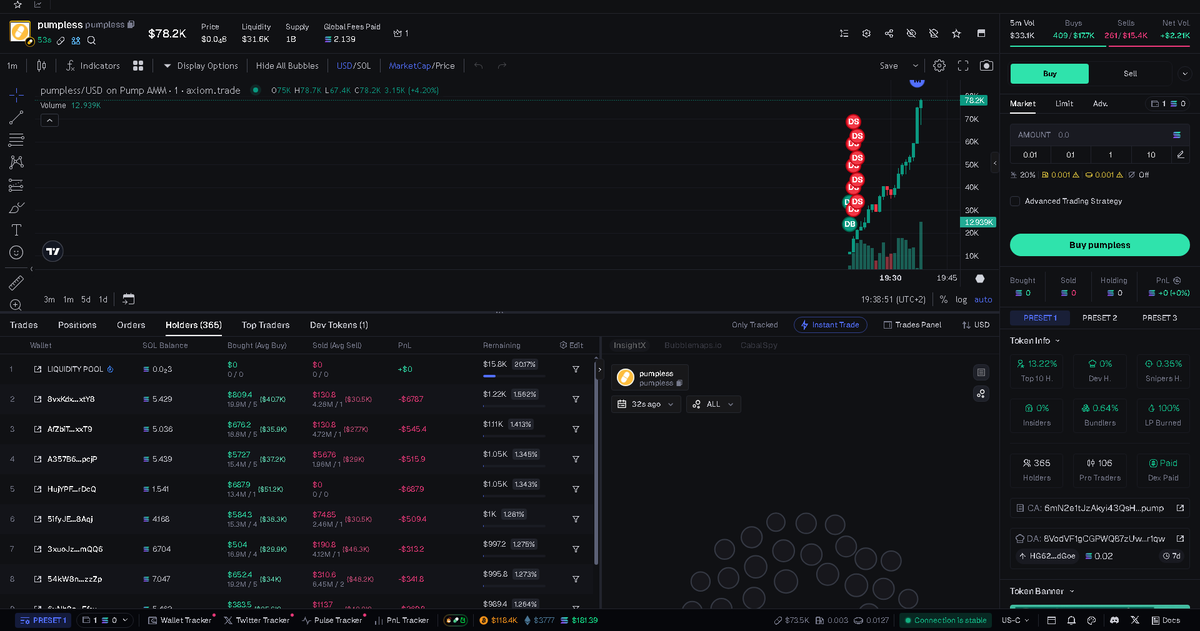Open the ALL filter dropdown
Image resolution: width=1200 pixels, height=631 pixels.
point(714,404)
